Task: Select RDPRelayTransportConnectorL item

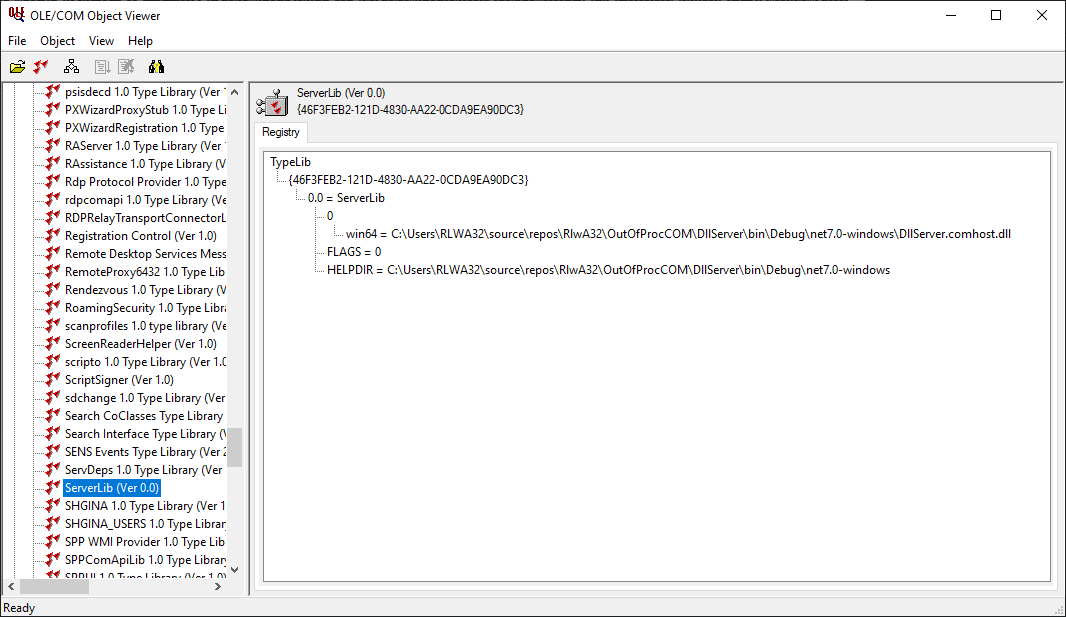Action: pyautogui.click(x=145, y=217)
